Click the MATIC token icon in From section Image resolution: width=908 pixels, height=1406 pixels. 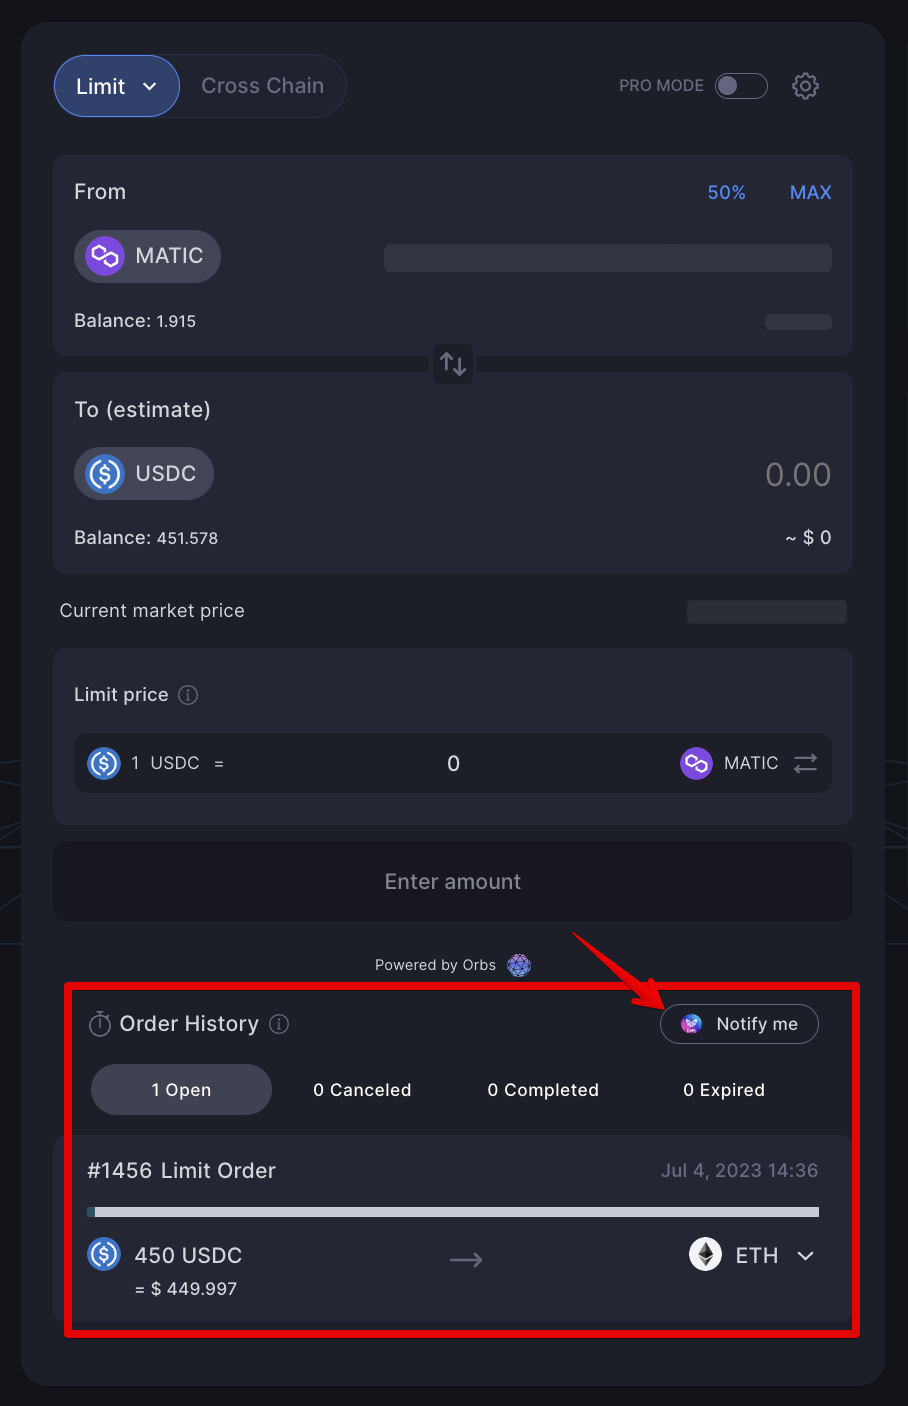point(103,256)
